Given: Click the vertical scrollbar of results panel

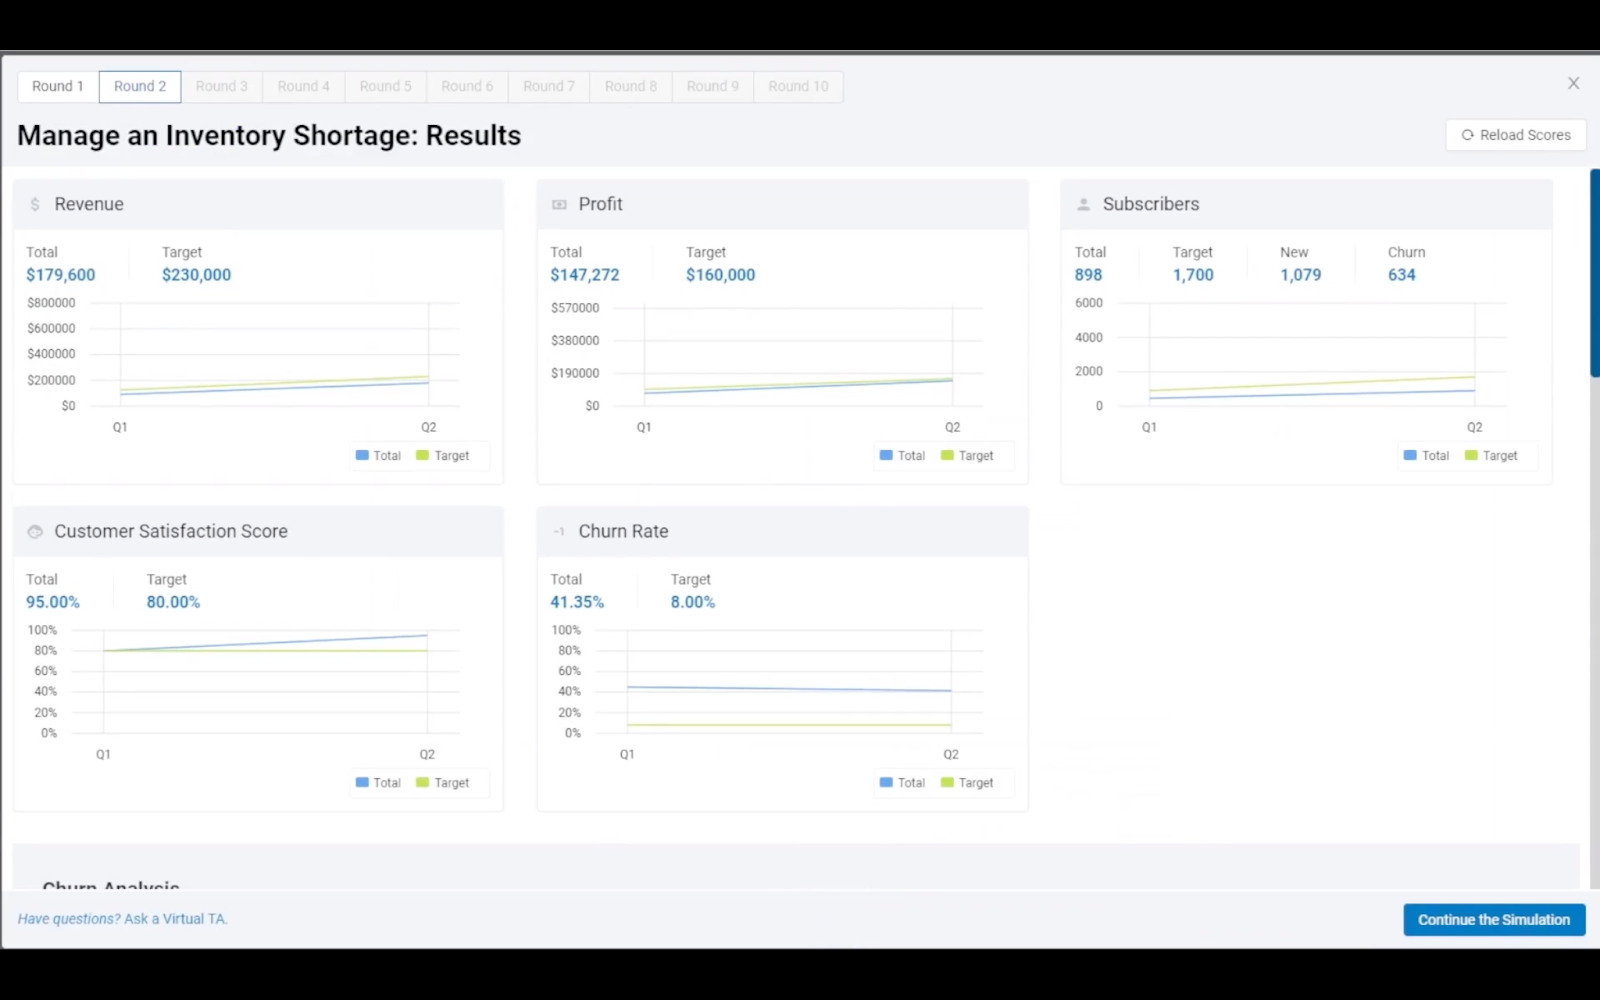Looking at the screenshot, I should coord(1594,272).
